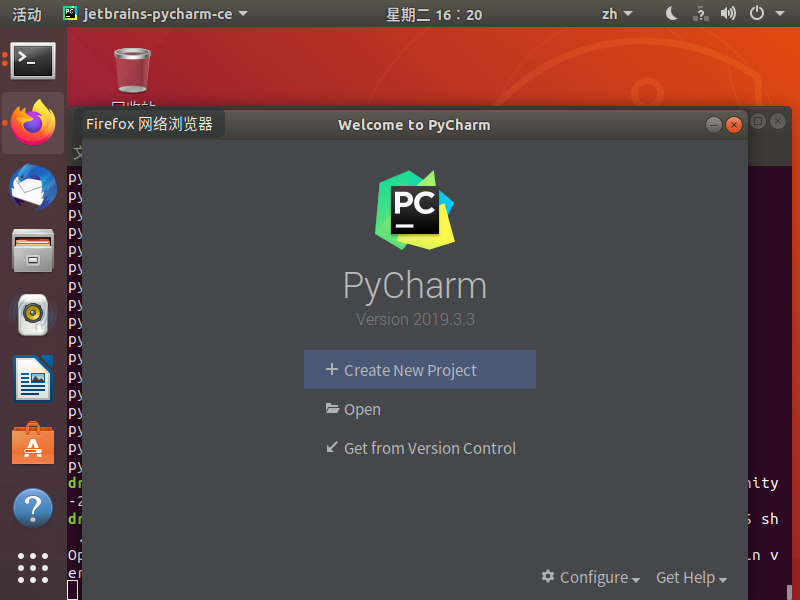The height and width of the screenshot is (600, 800).
Task: Click the volume icon in the top bar
Action: (x=728, y=14)
